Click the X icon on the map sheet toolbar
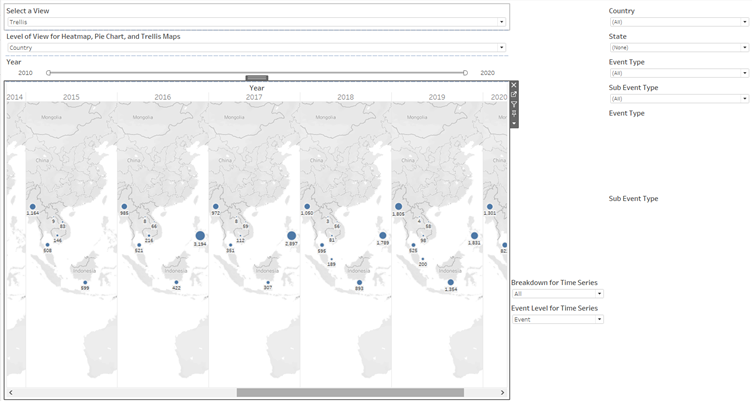Image resolution: width=752 pixels, height=401 pixels. tap(514, 85)
